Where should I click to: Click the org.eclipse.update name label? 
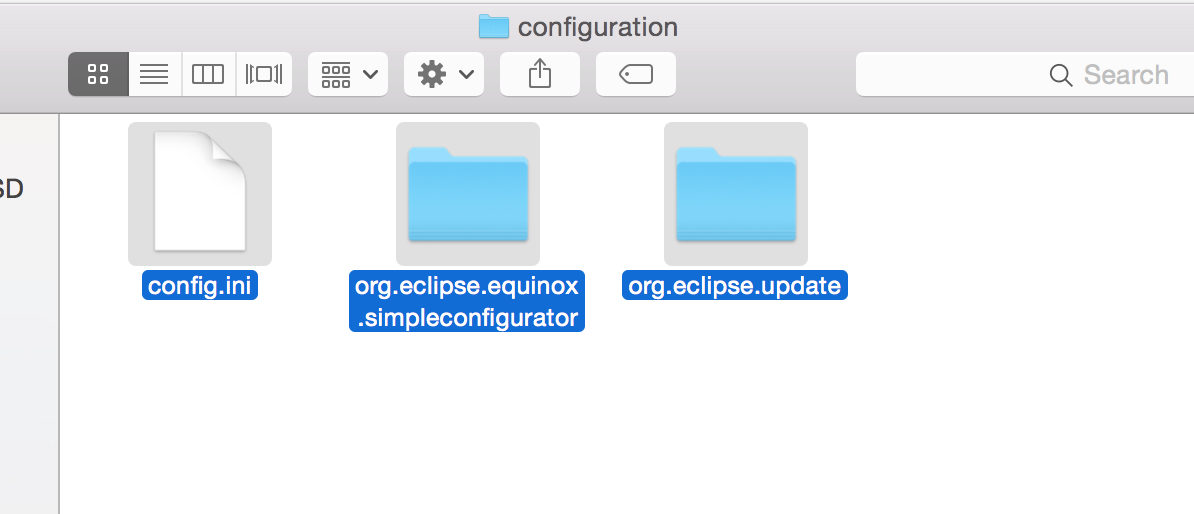(734, 287)
